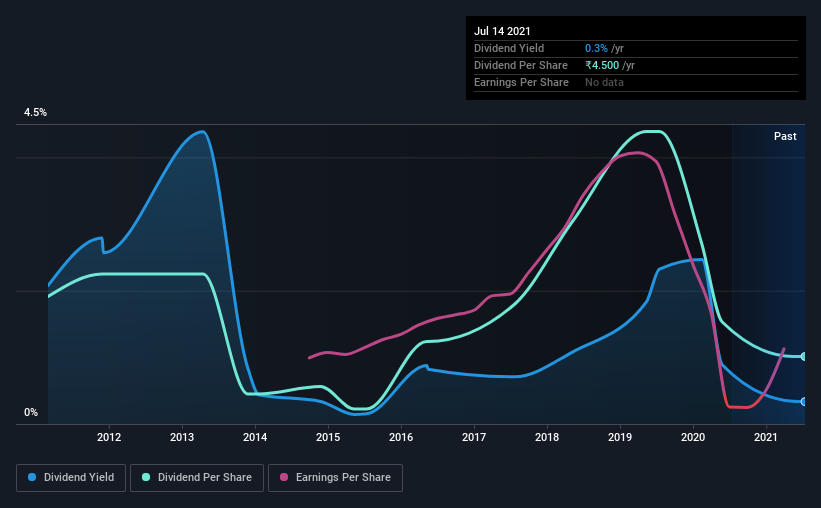Click the blue Dividend Yield legend dot
This screenshot has width=821, height=508.
(32, 477)
